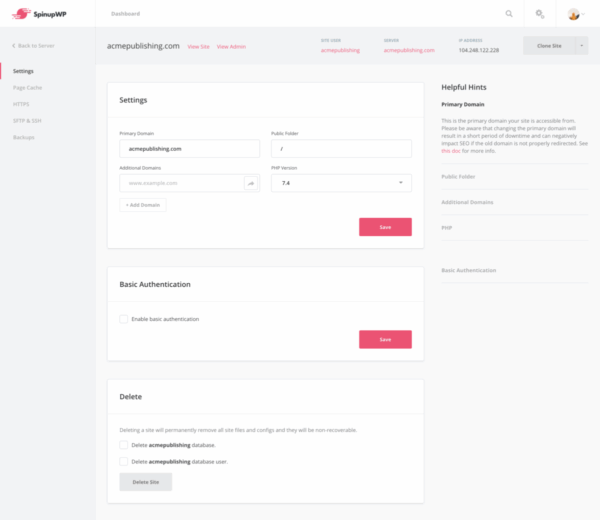The width and height of the screenshot is (600, 520).
Task: Open the PHP Version 7.4 dropdown
Action: (341, 183)
